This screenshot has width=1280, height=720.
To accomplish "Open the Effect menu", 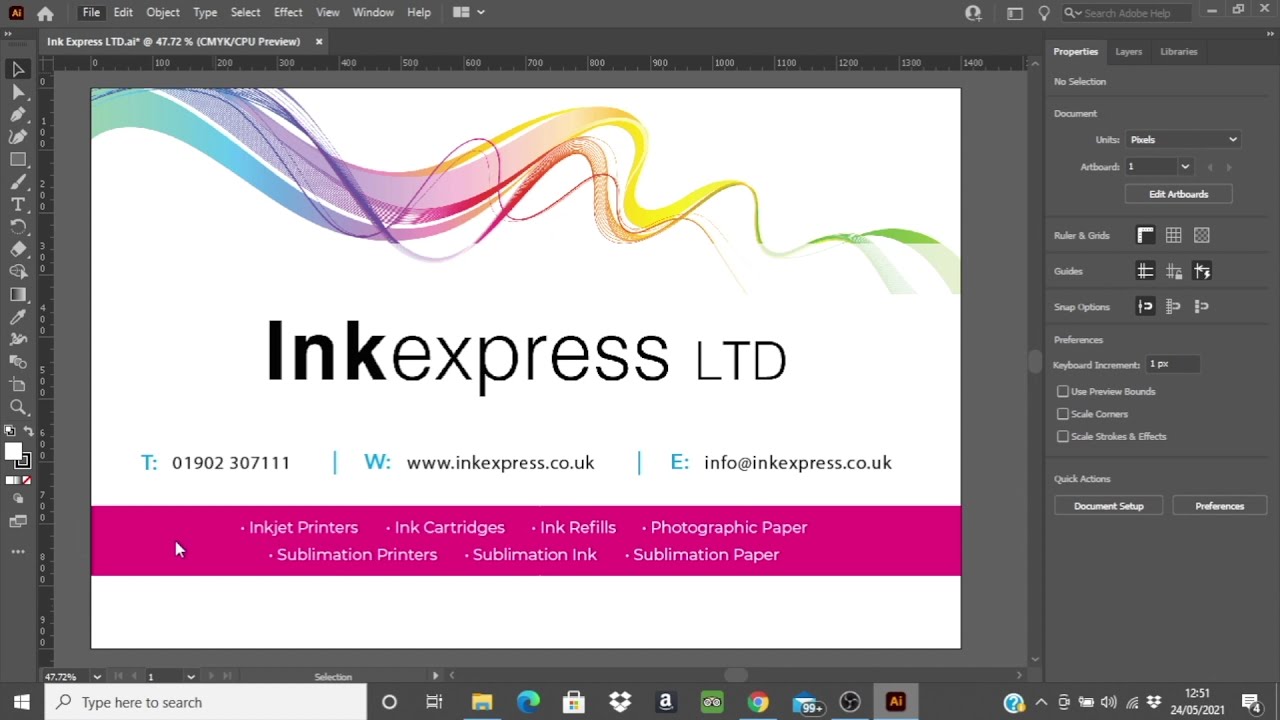I will [288, 12].
